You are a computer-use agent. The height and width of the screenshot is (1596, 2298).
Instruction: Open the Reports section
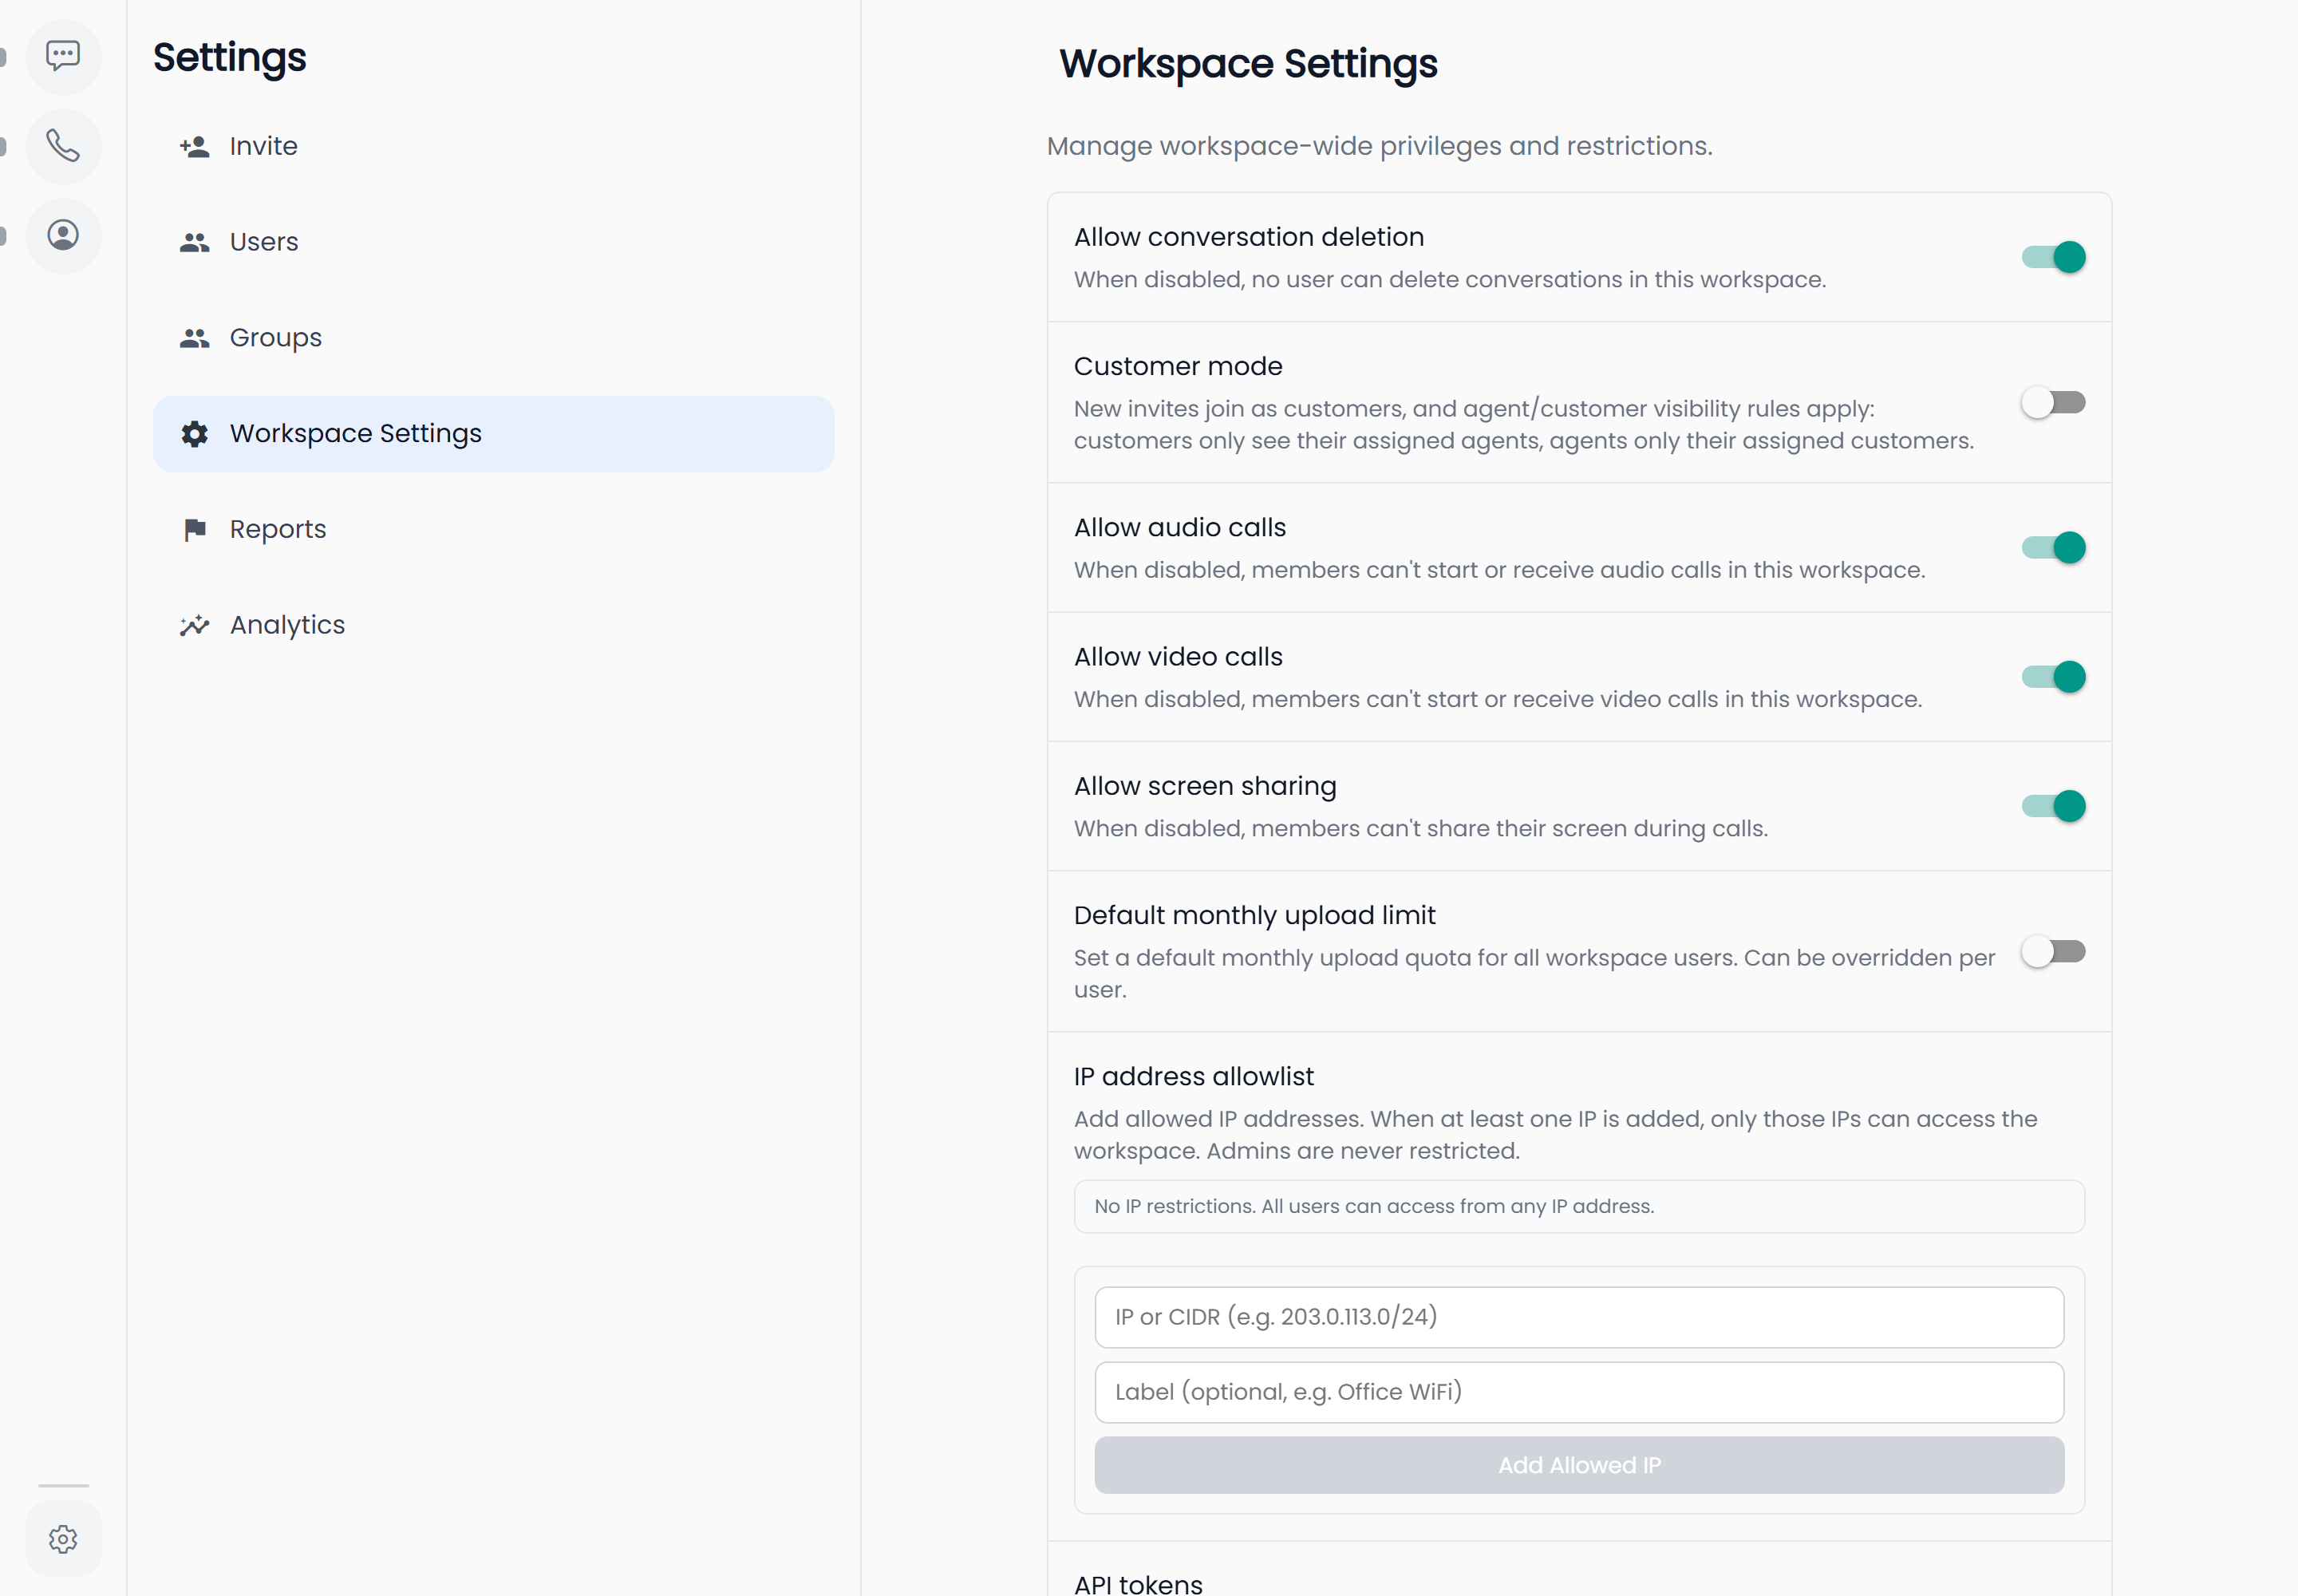[493, 530]
